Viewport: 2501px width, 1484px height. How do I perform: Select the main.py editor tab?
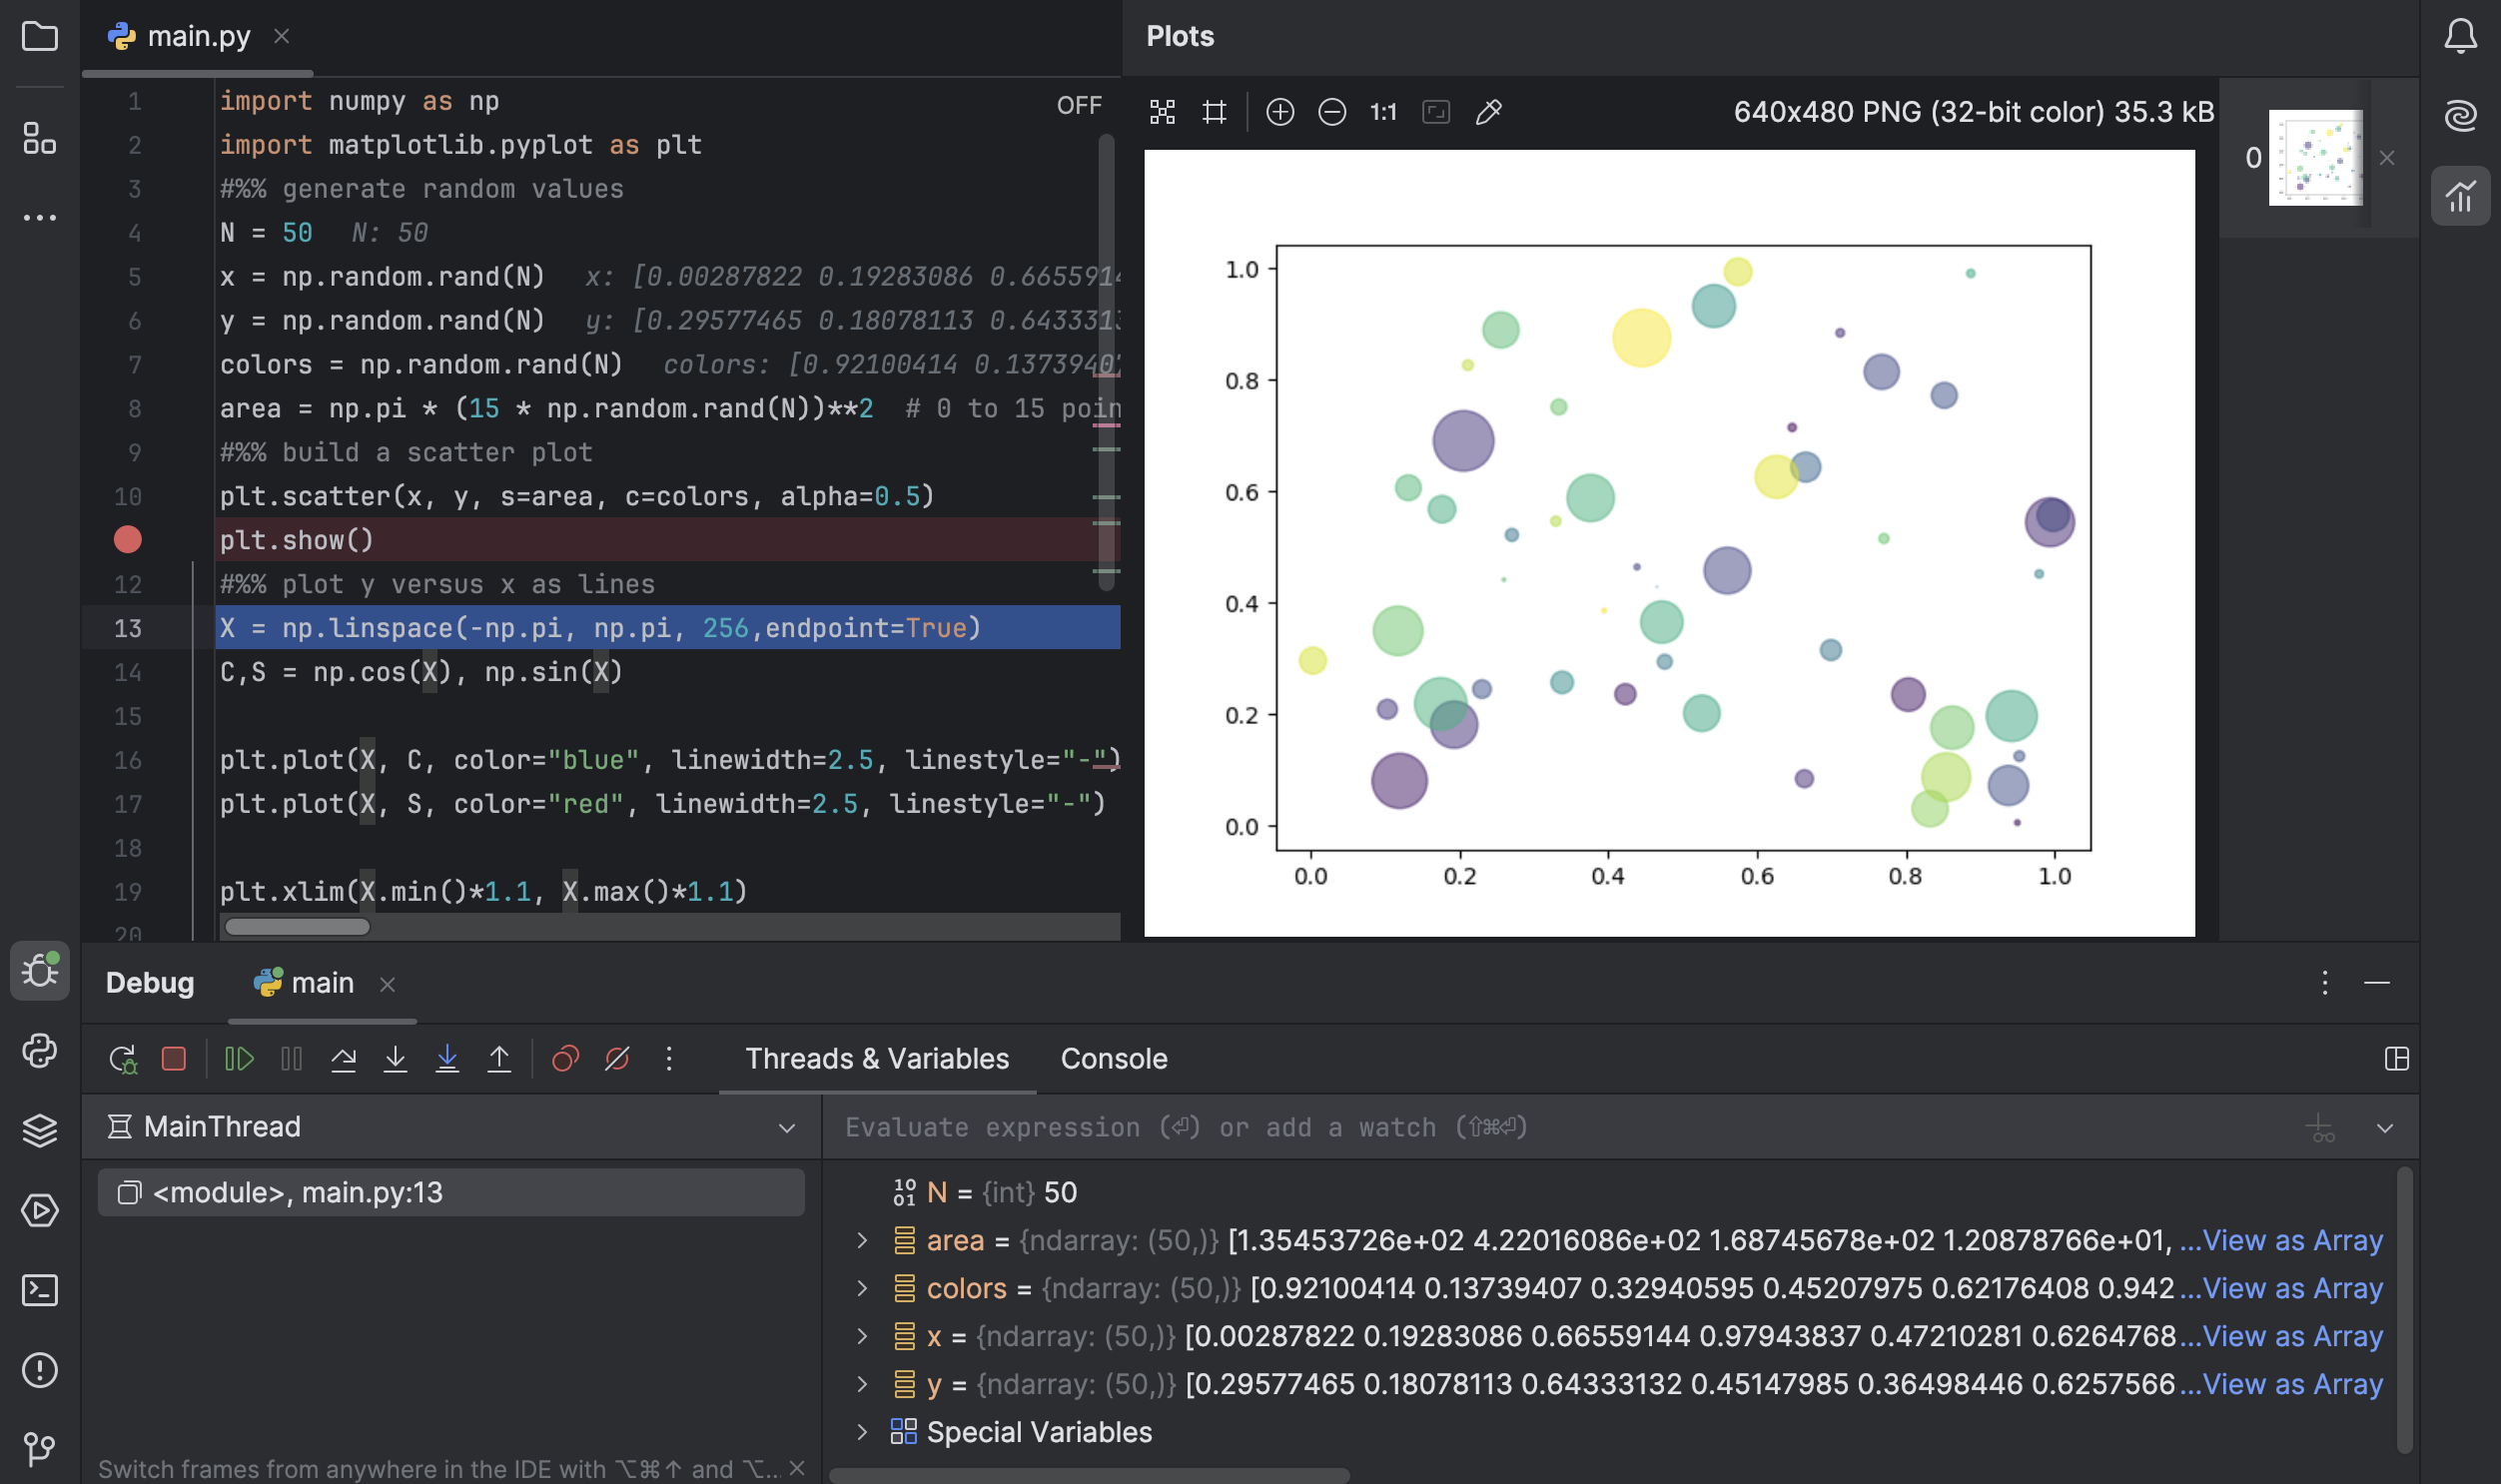pyautogui.click(x=198, y=37)
